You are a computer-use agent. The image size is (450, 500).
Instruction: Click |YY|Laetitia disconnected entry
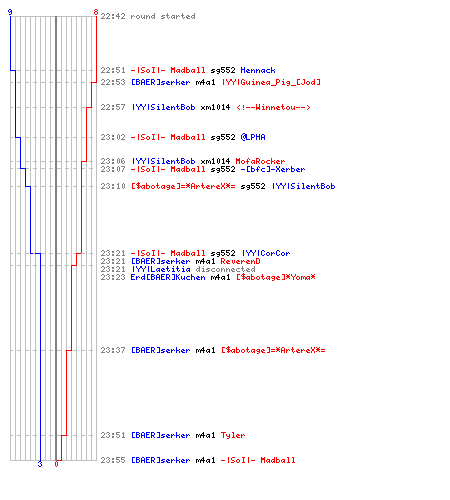pyautogui.click(x=193, y=269)
